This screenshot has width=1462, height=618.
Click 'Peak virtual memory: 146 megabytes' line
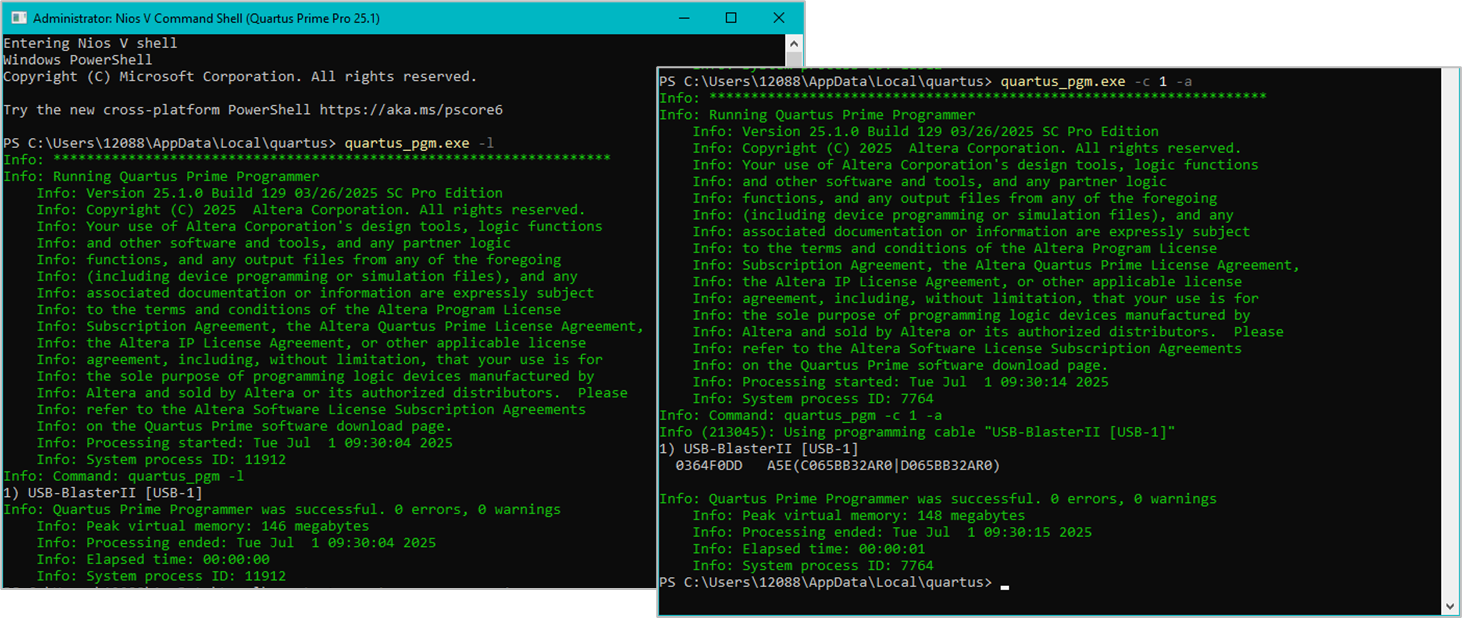click(x=203, y=526)
